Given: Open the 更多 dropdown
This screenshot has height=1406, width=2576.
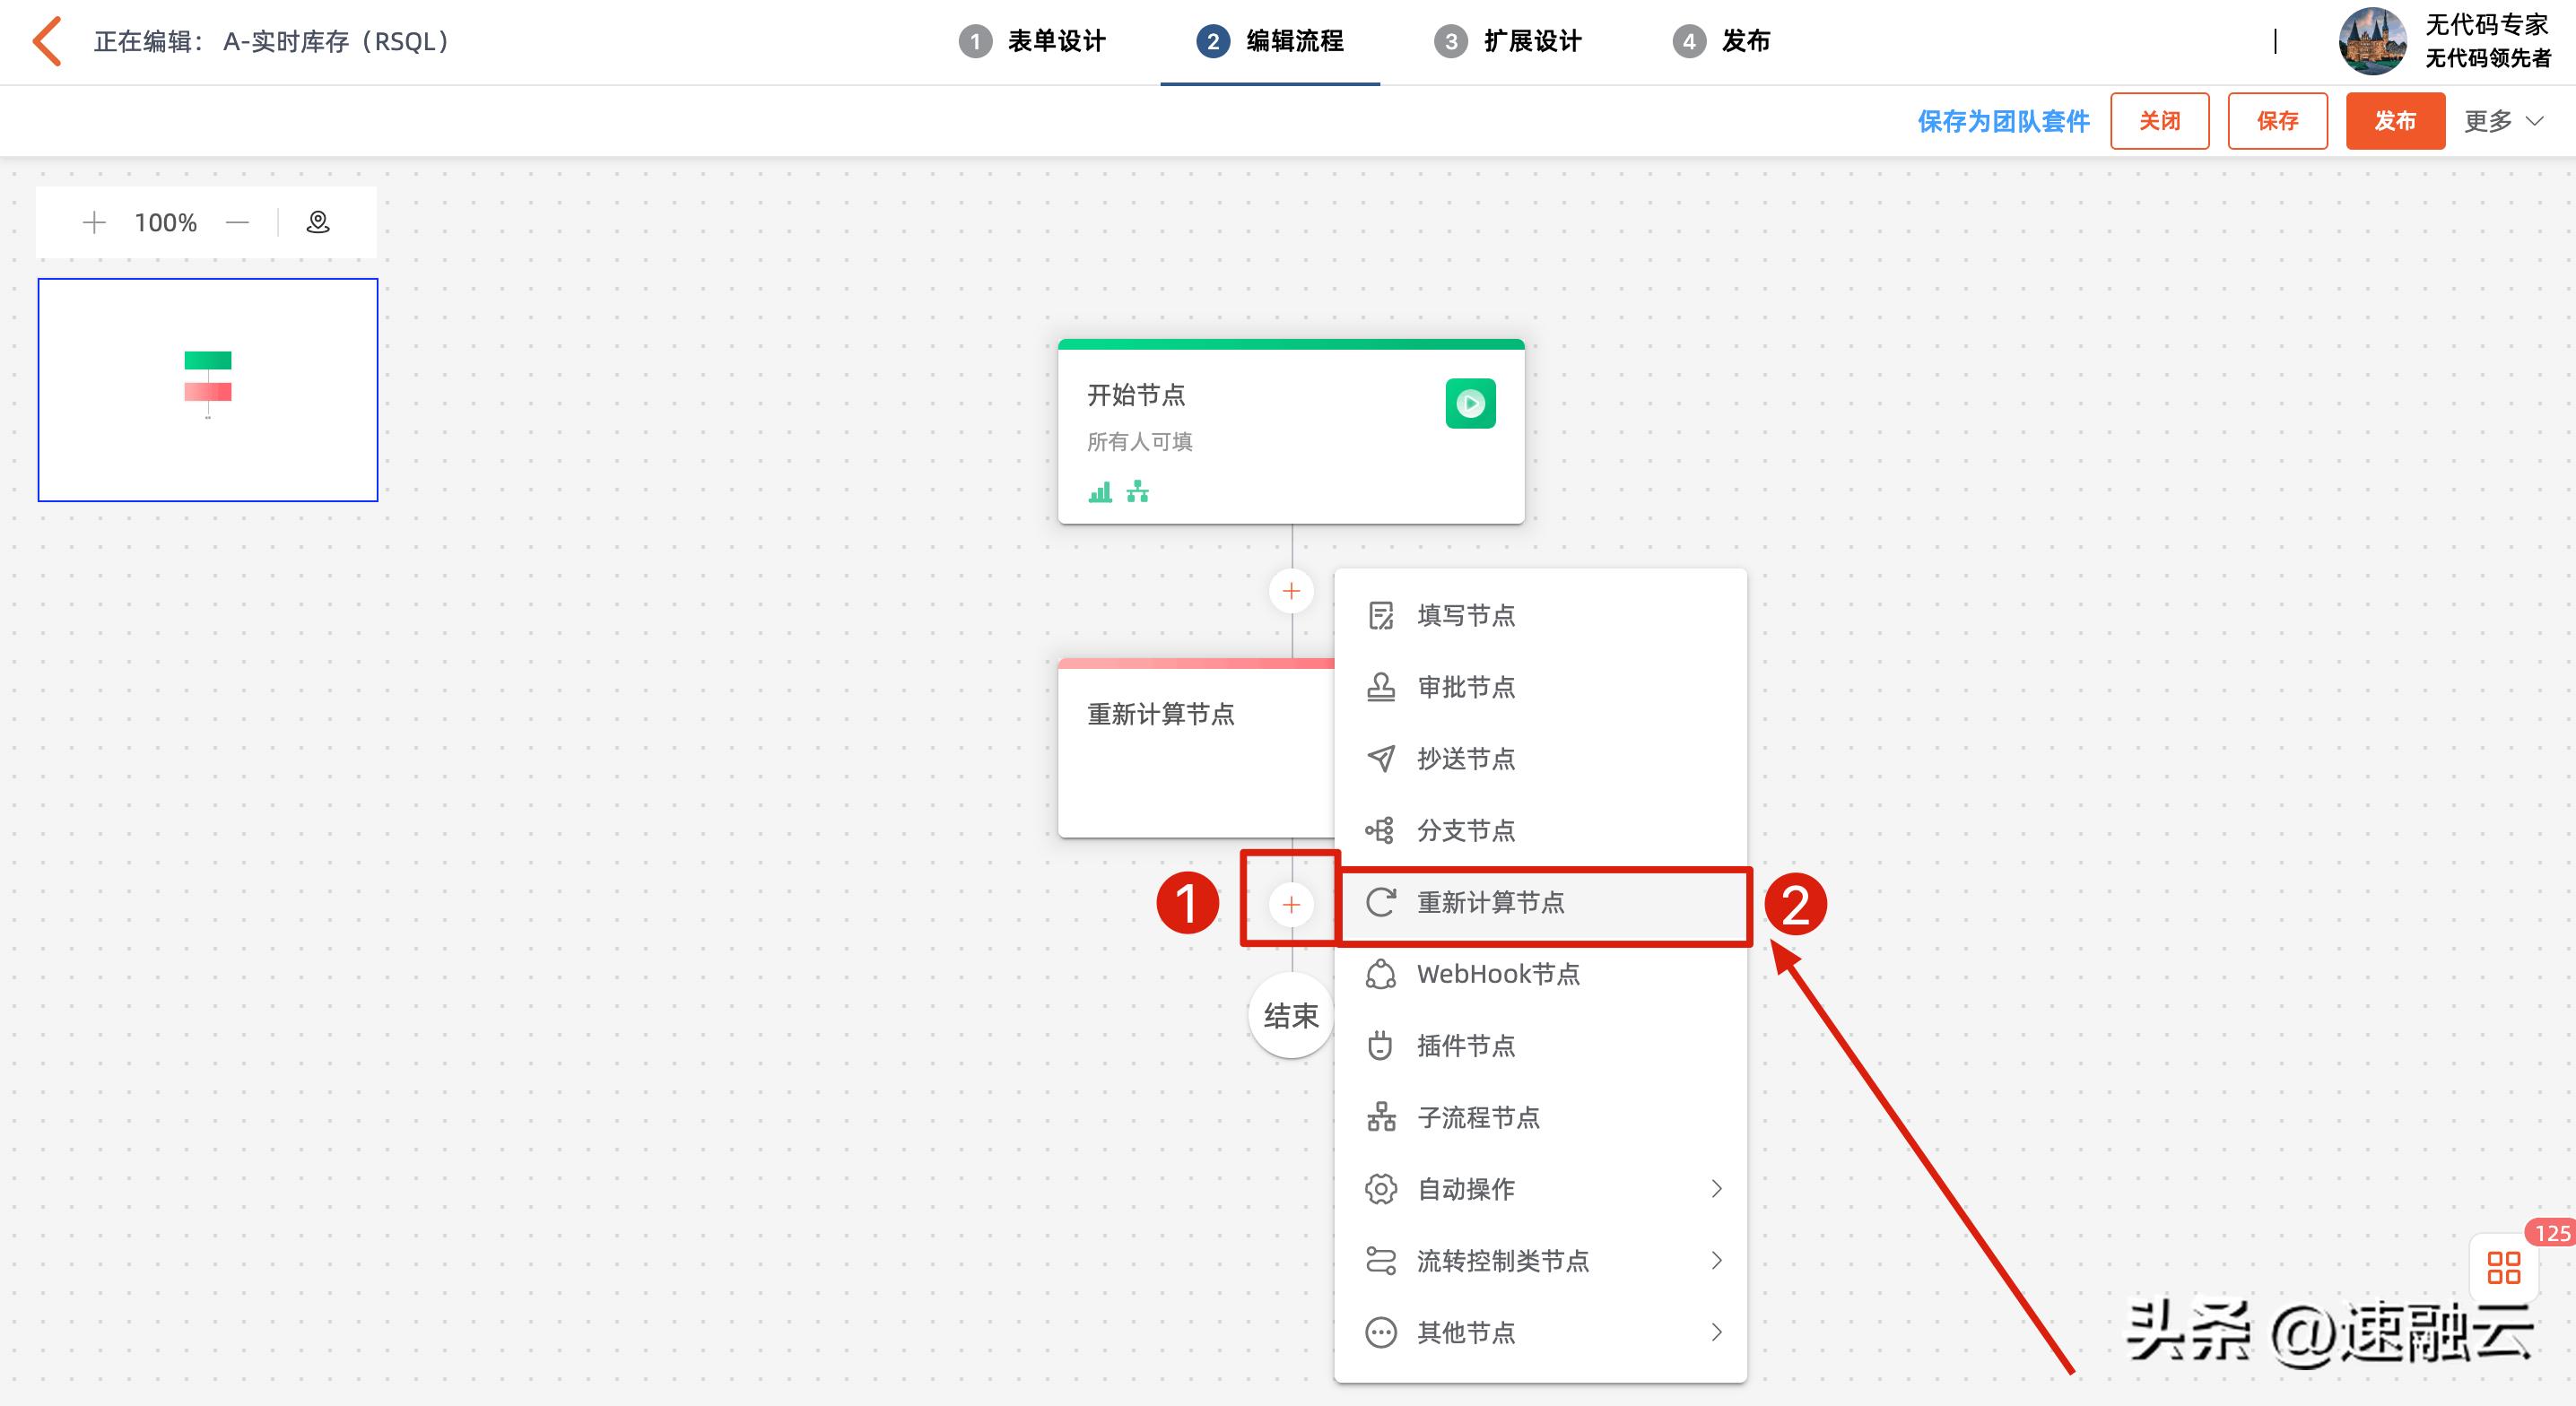Looking at the screenshot, I should pyautogui.click(x=2500, y=120).
